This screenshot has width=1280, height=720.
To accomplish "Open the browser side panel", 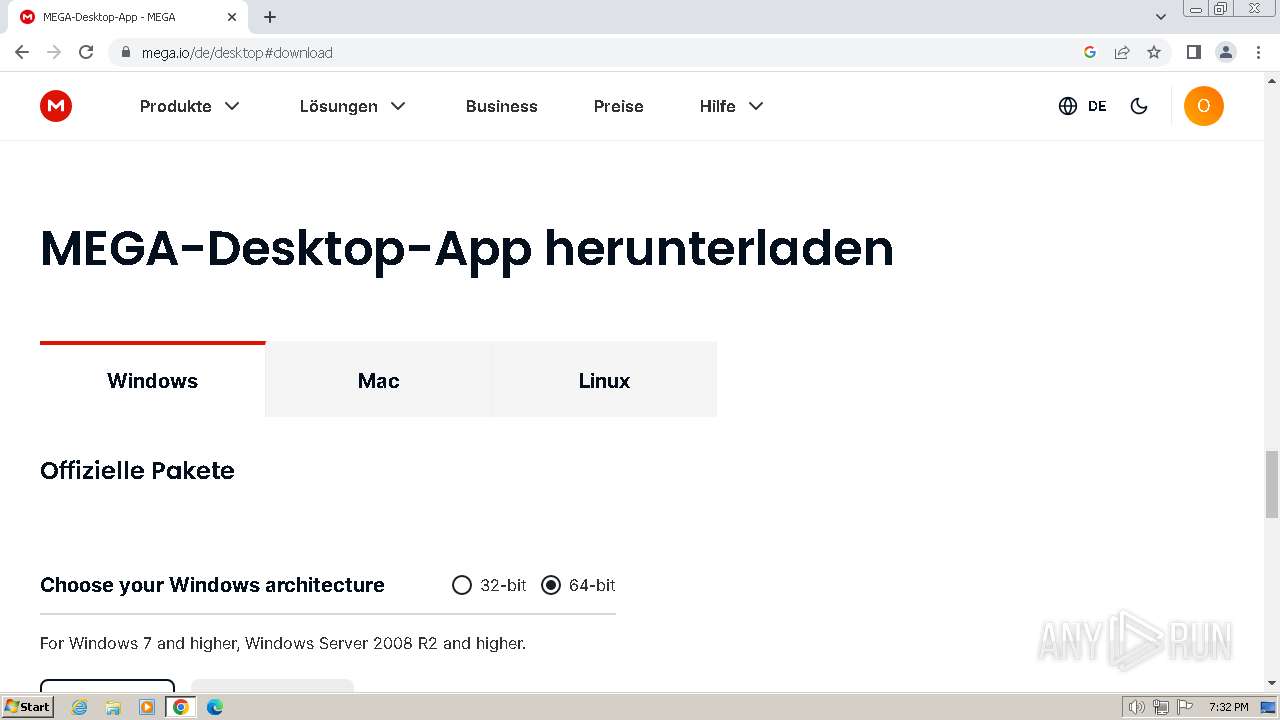I will pyautogui.click(x=1193, y=52).
